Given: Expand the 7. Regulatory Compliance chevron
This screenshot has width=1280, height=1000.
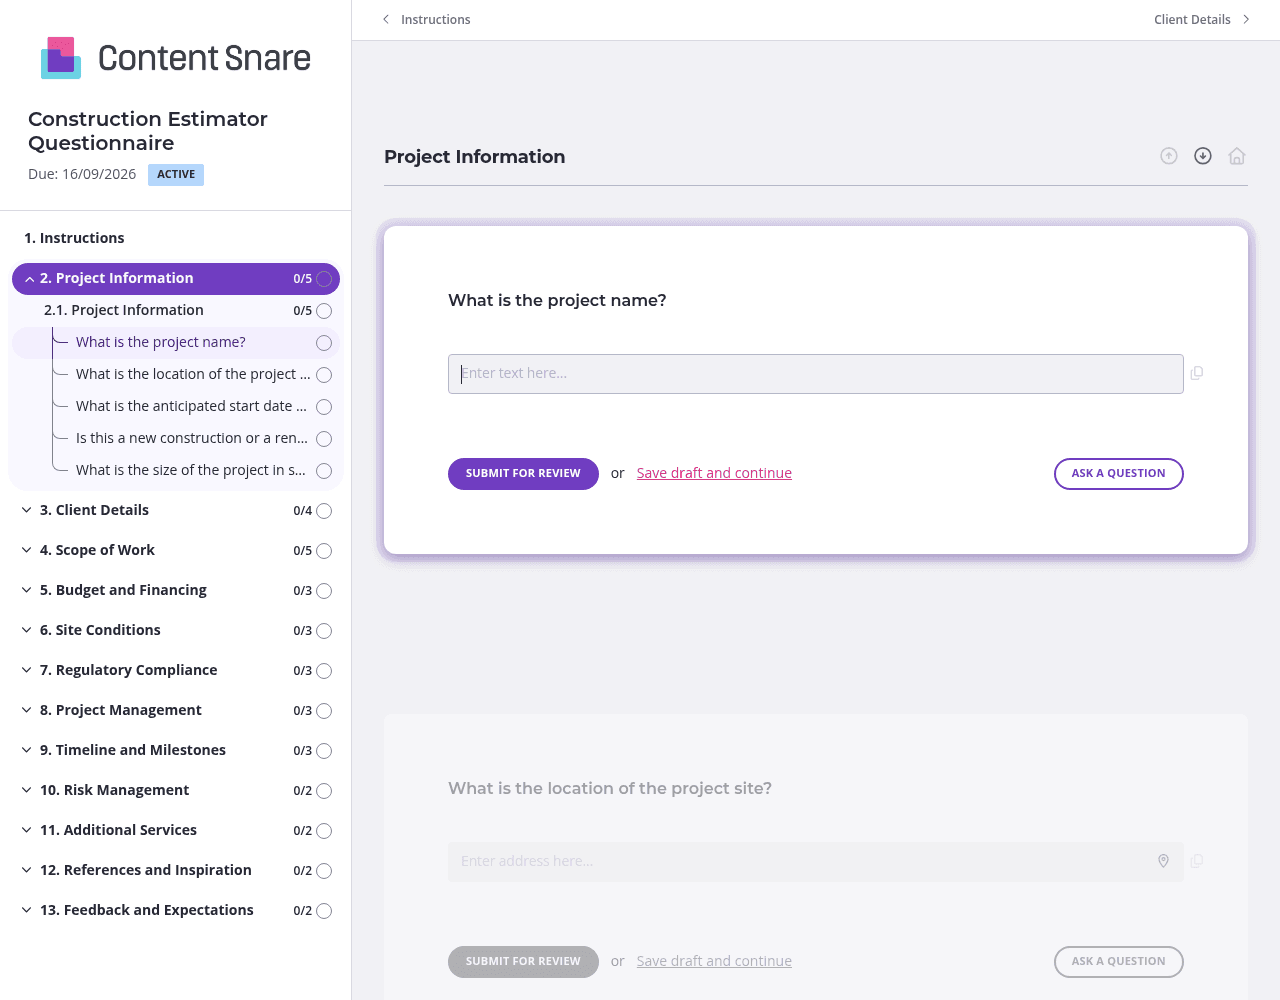Looking at the screenshot, I should [x=26, y=670].
